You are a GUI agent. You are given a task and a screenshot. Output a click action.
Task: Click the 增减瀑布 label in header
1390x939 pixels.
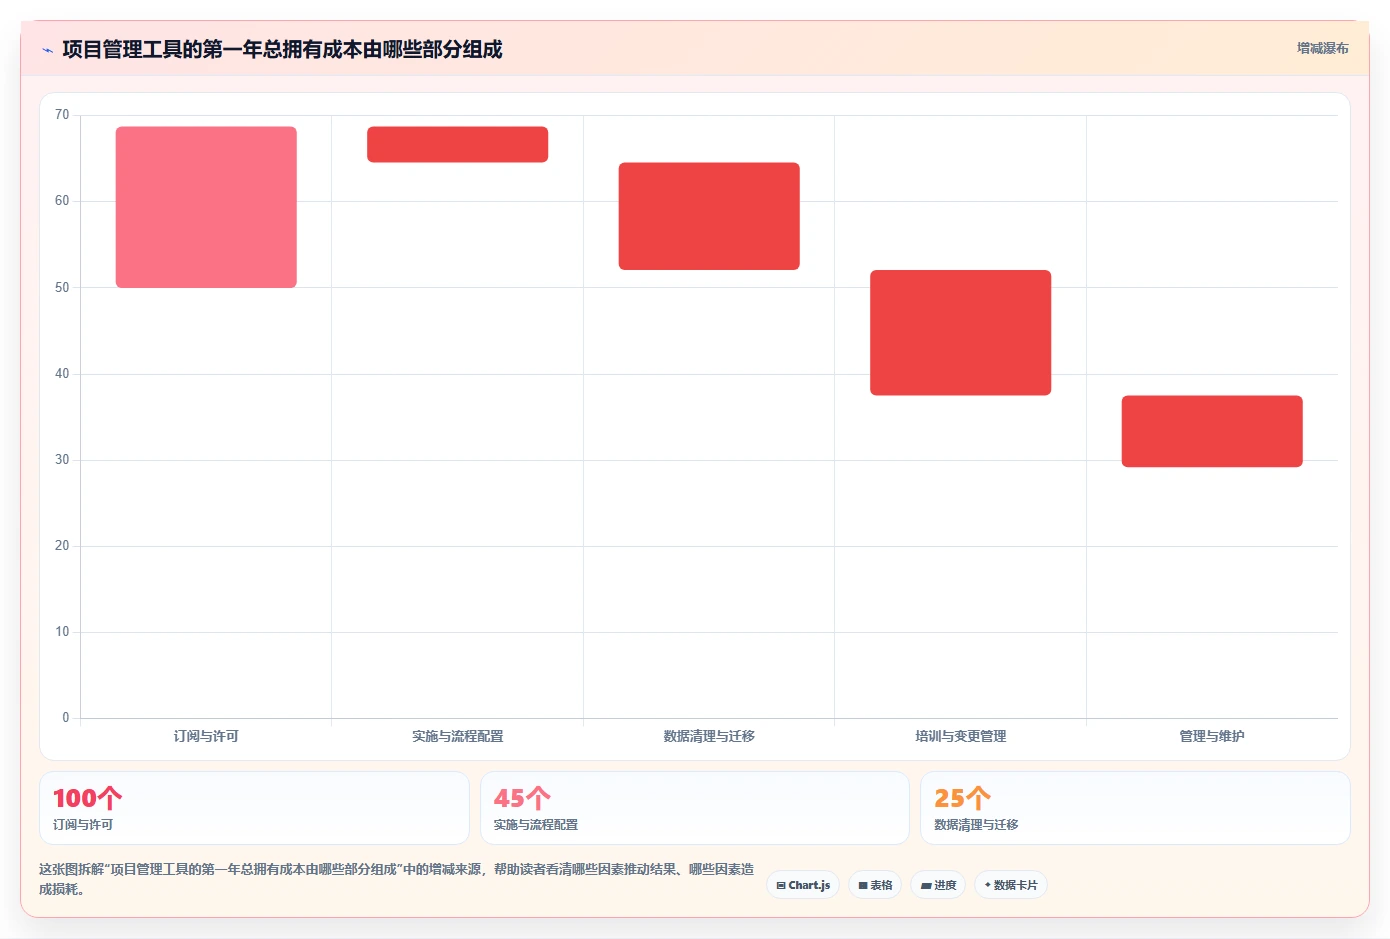click(1322, 48)
